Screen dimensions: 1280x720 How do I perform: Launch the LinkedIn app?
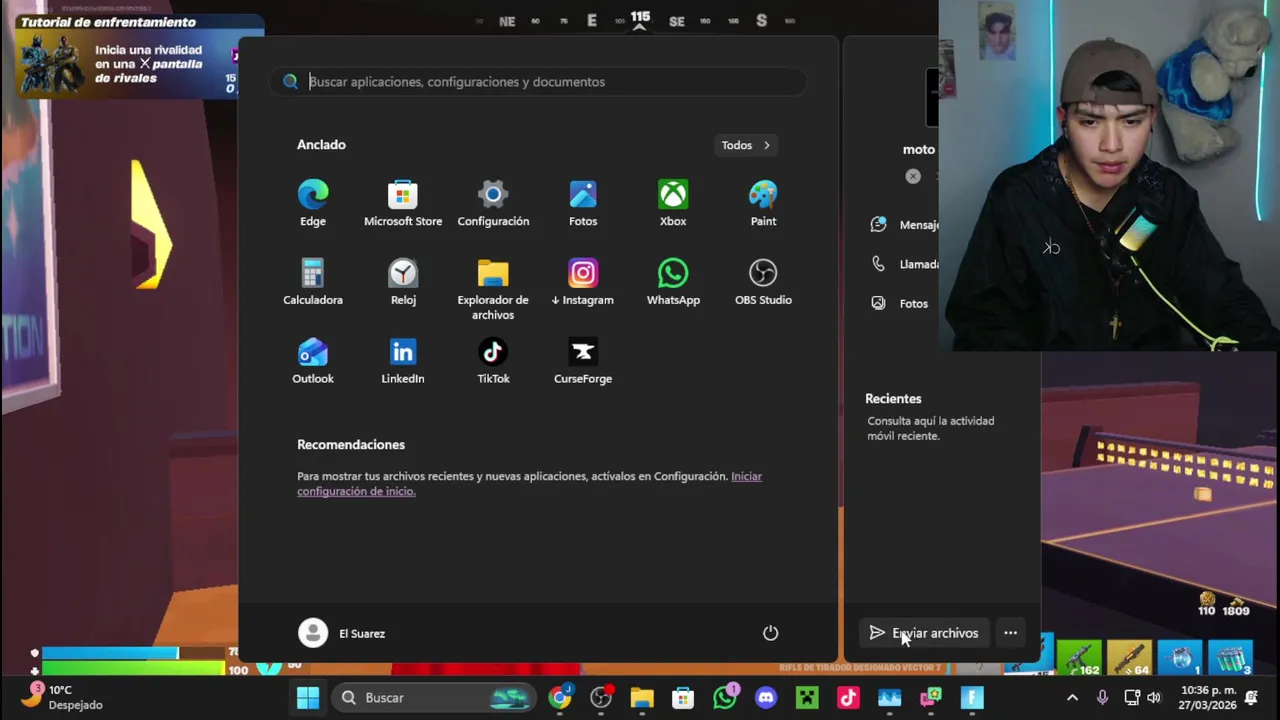pyautogui.click(x=403, y=361)
